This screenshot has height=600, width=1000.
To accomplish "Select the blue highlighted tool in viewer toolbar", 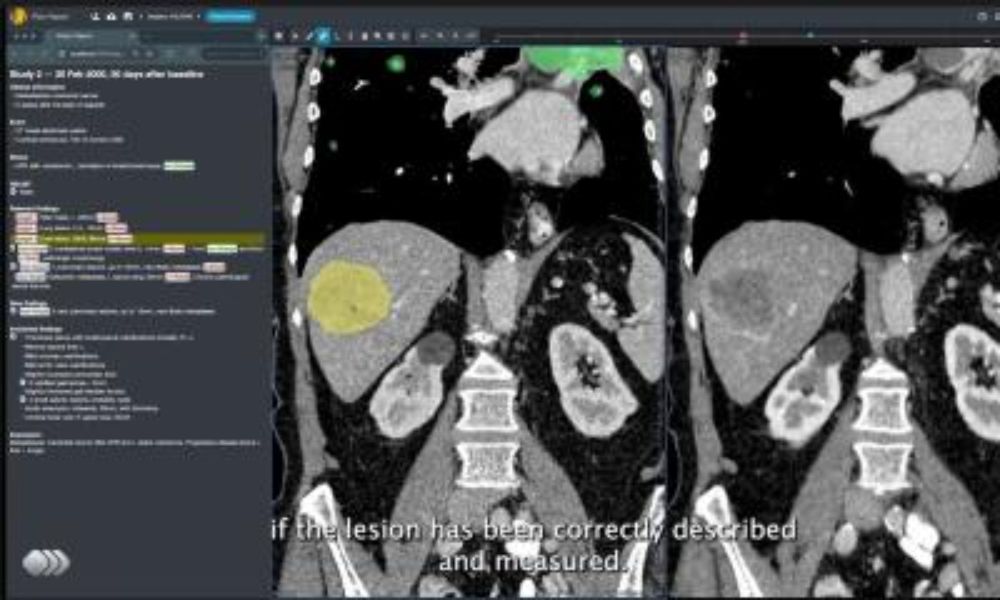I will pyautogui.click(x=323, y=36).
